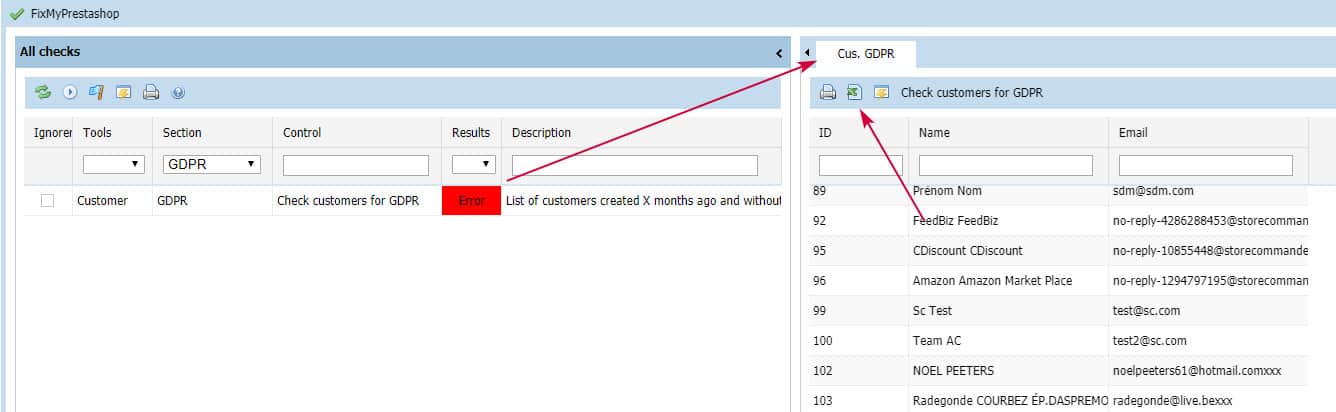Viewport: 1336px width, 412px height.
Task: Open the Tools filter dropdown
Action: pos(113,164)
